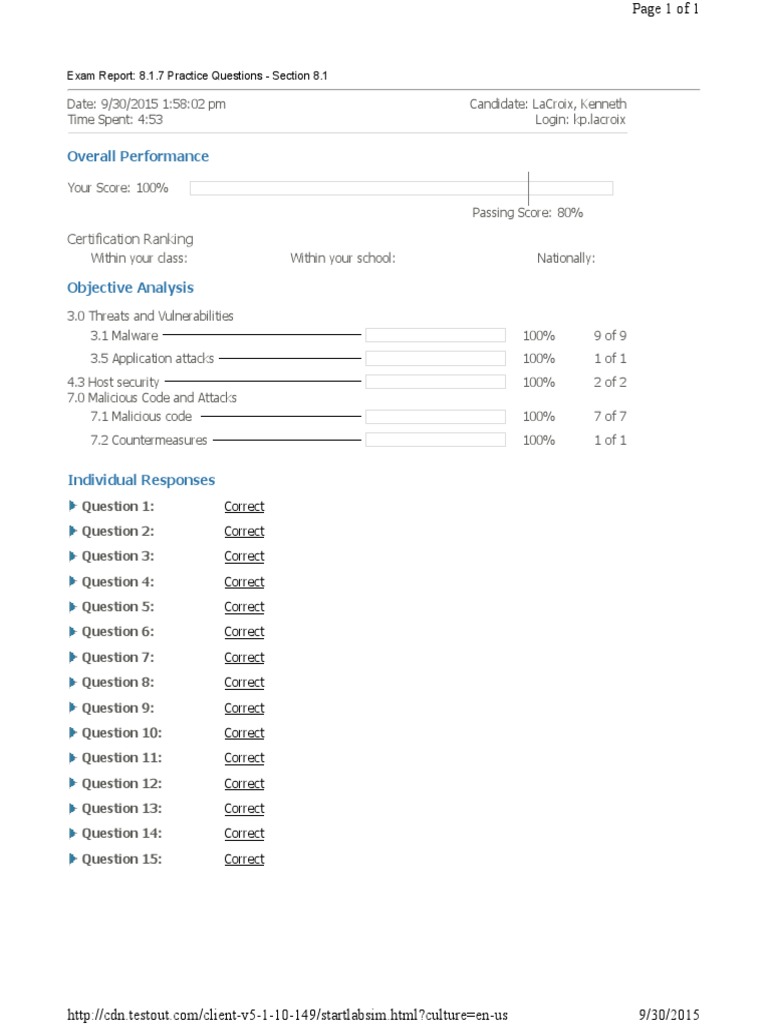Screen dimensions: 768x1024
Task: Open the Correct link for Question 1
Action: 244,506
